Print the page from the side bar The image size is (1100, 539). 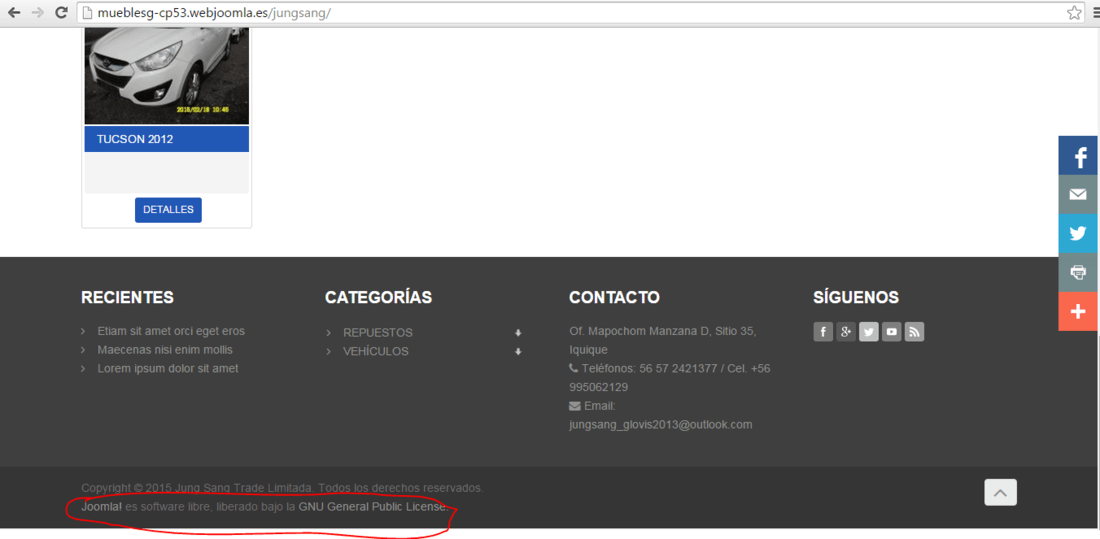tap(1078, 272)
